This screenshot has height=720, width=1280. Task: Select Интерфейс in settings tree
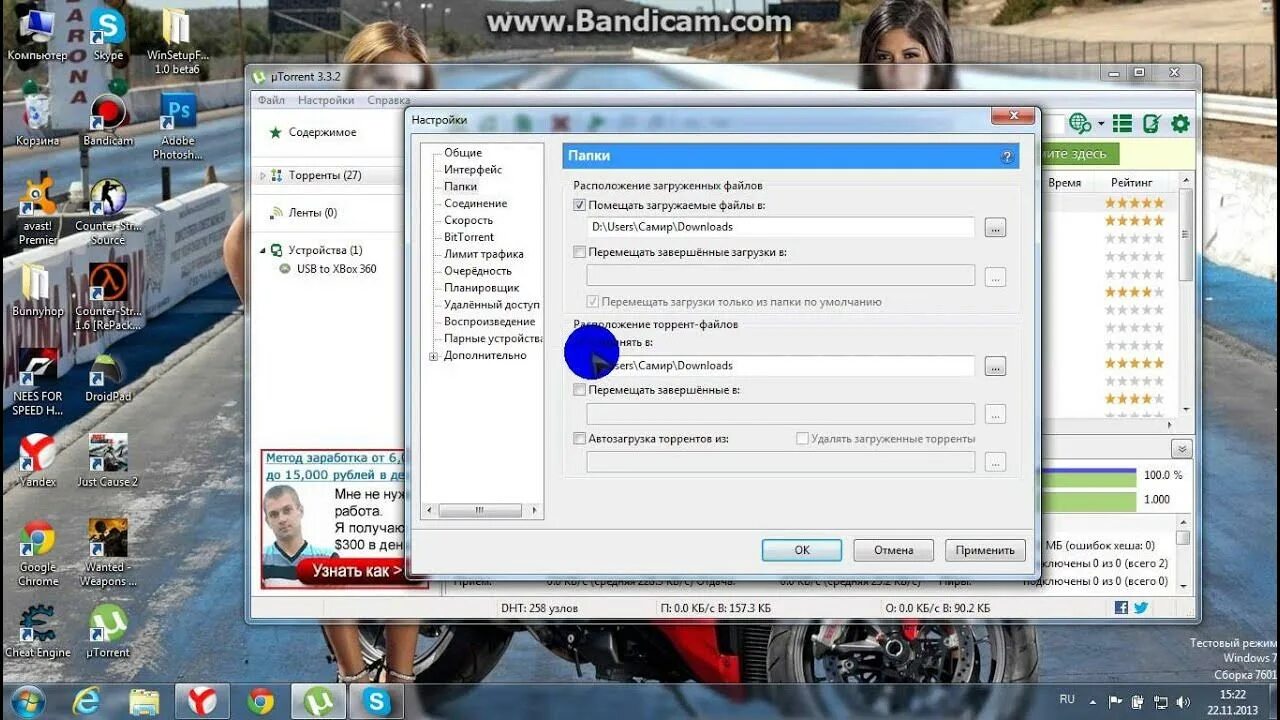coord(473,169)
